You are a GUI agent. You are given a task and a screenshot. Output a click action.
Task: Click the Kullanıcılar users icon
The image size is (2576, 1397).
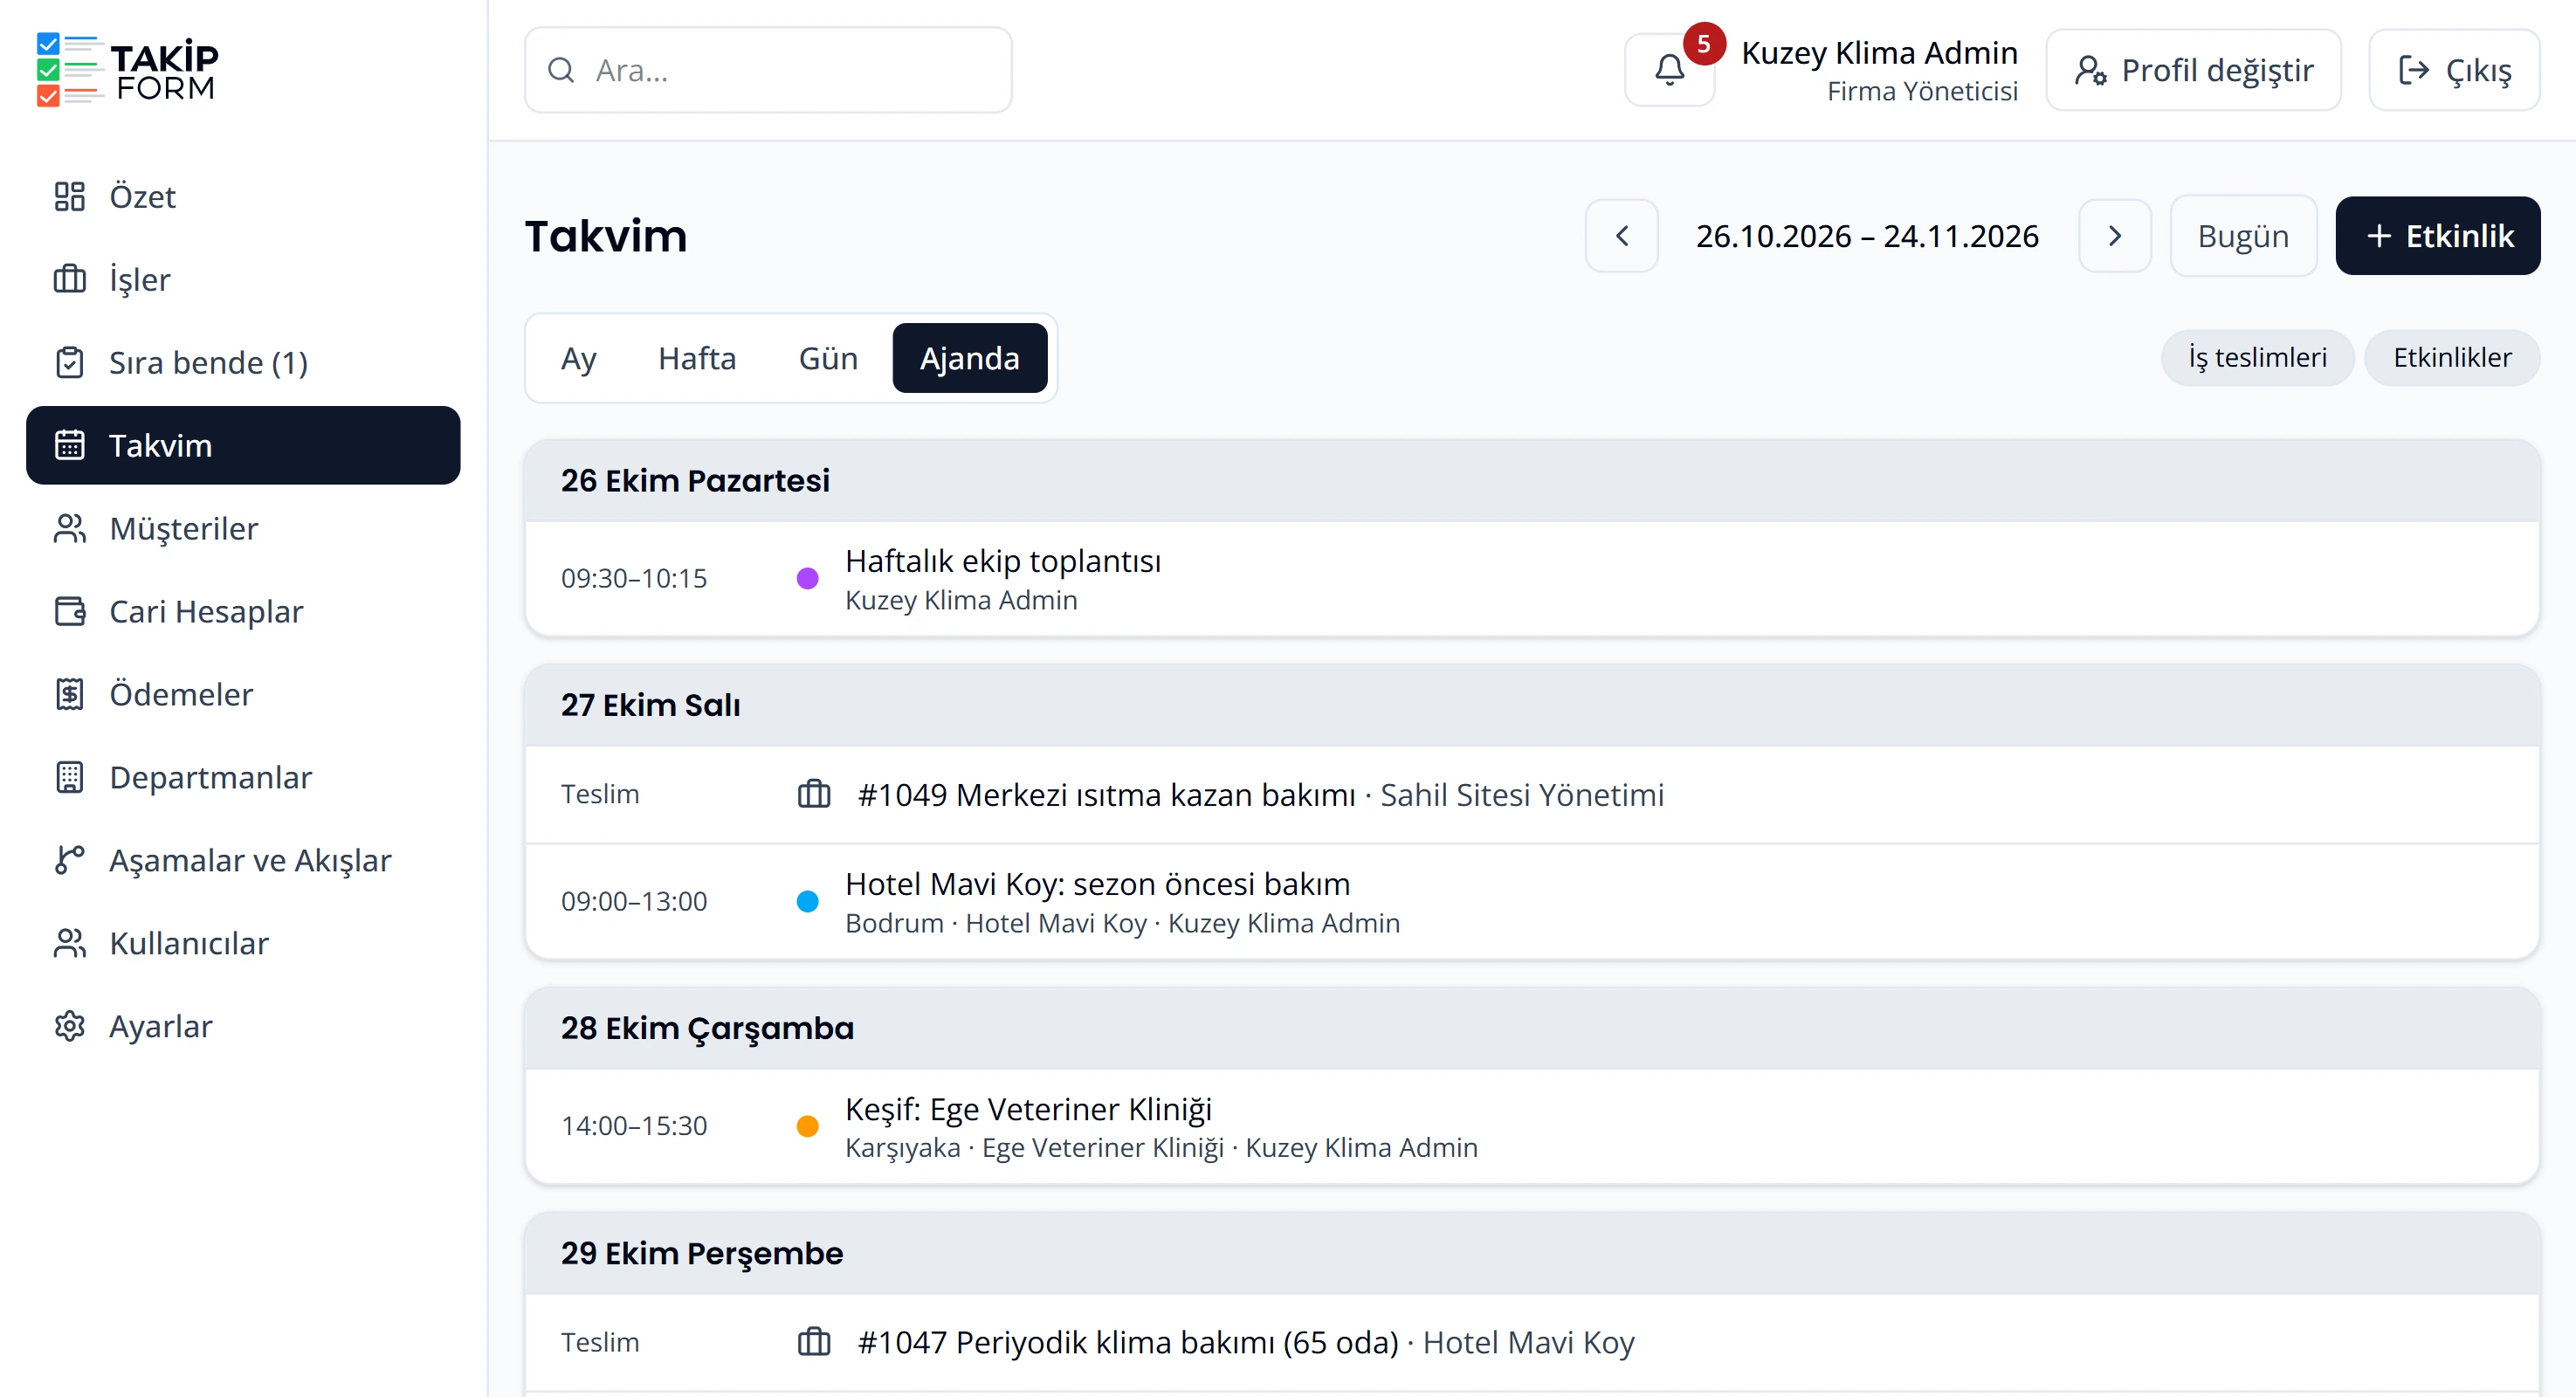point(69,943)
